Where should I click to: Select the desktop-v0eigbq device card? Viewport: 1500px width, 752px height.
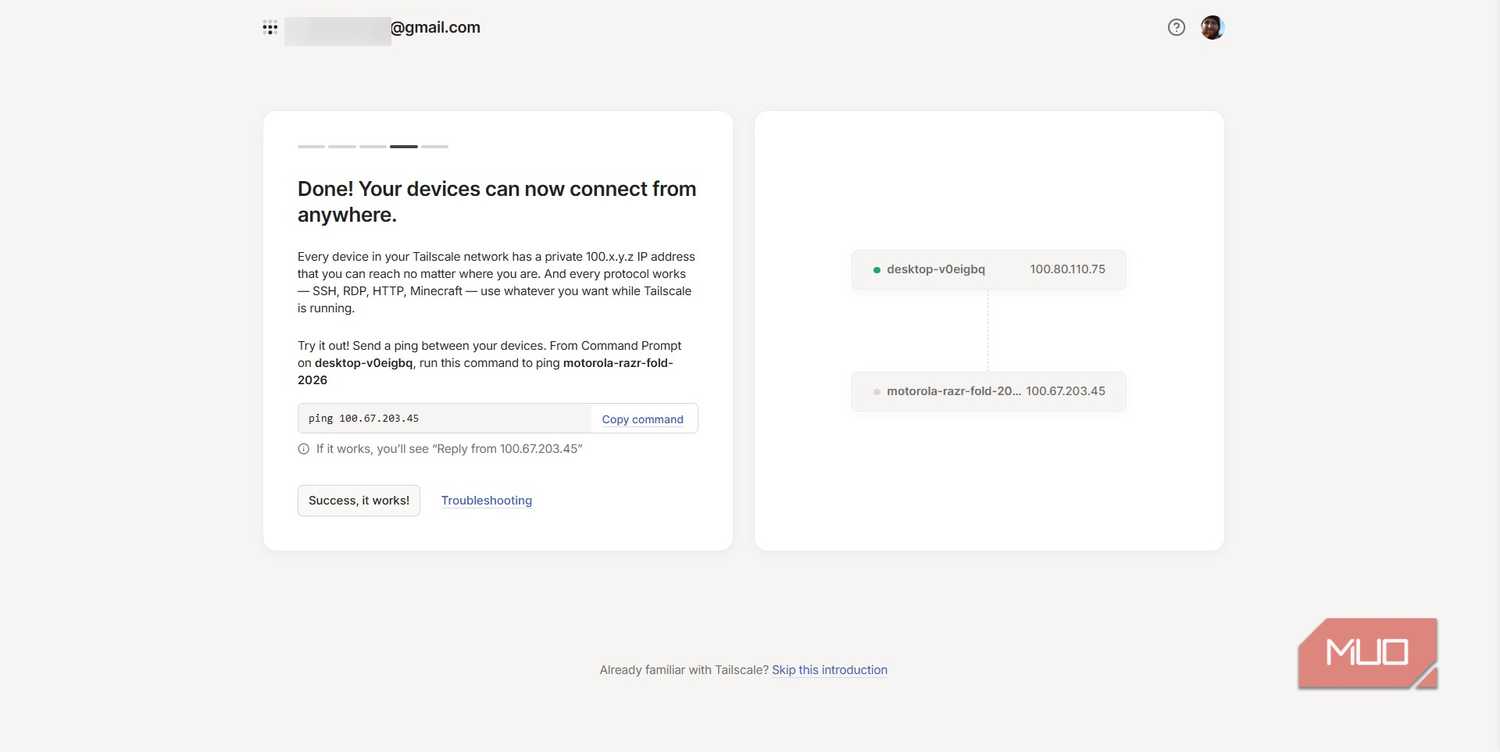989,270
